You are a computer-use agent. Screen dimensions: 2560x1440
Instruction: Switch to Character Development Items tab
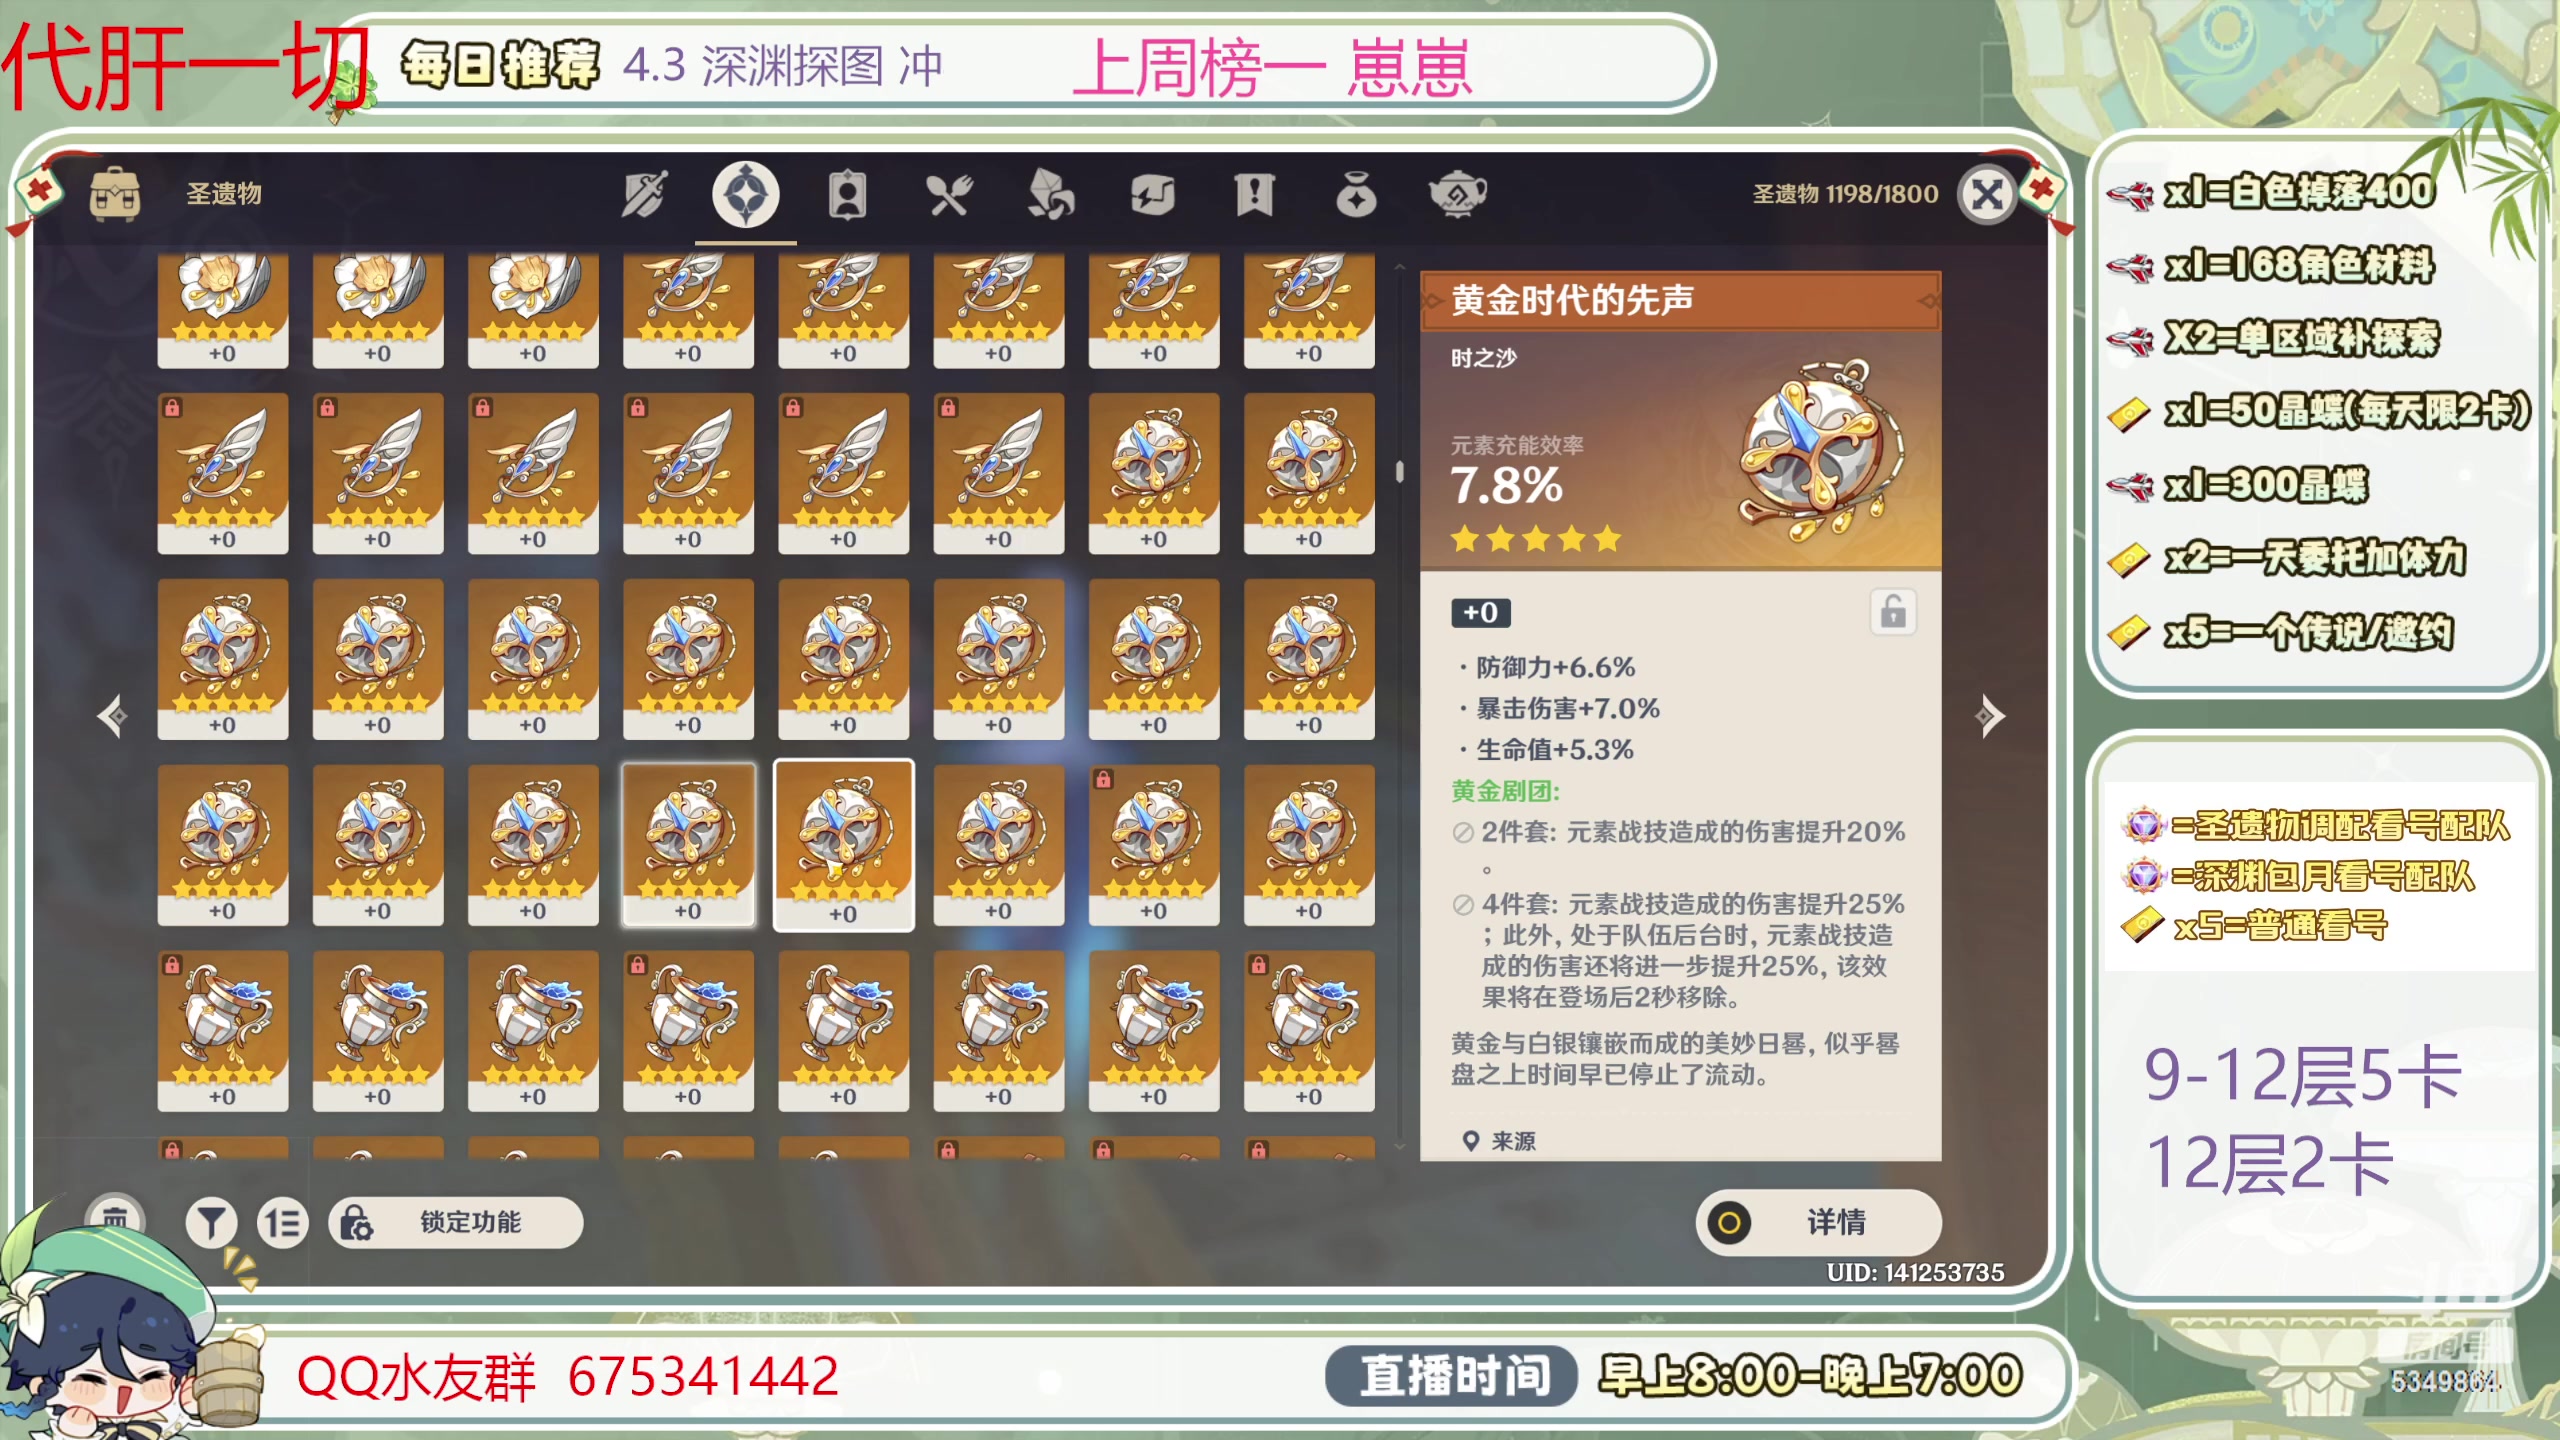(847, 194)
